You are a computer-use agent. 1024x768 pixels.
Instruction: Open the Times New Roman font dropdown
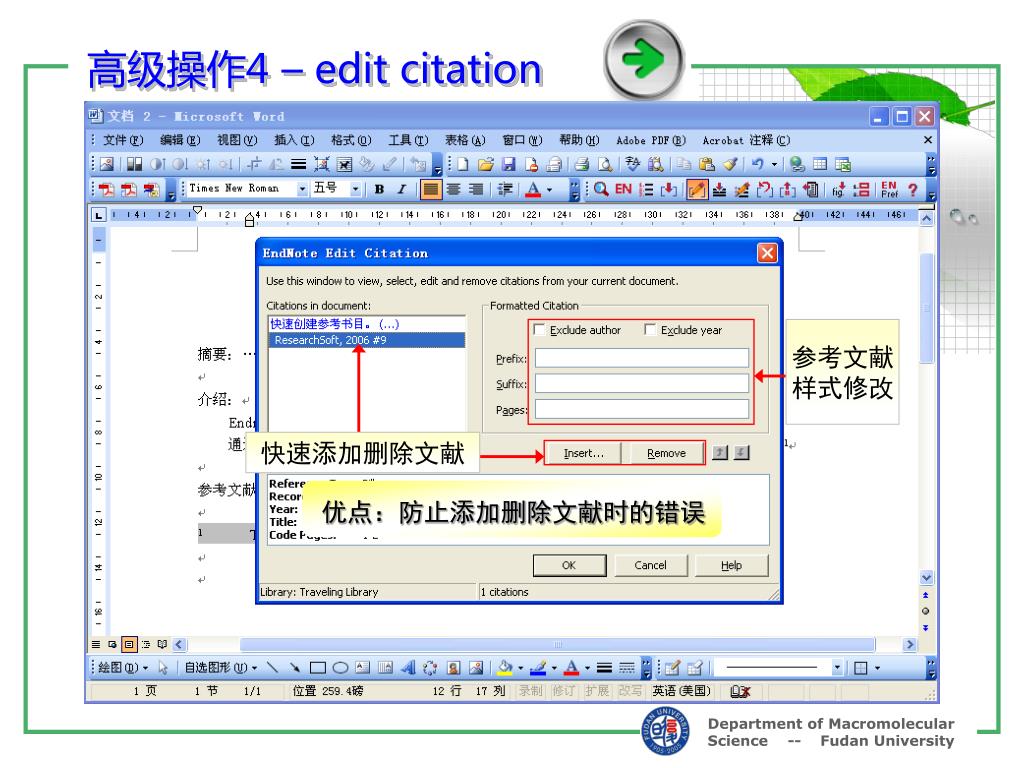pyautogui.click(x=302, y=189)
